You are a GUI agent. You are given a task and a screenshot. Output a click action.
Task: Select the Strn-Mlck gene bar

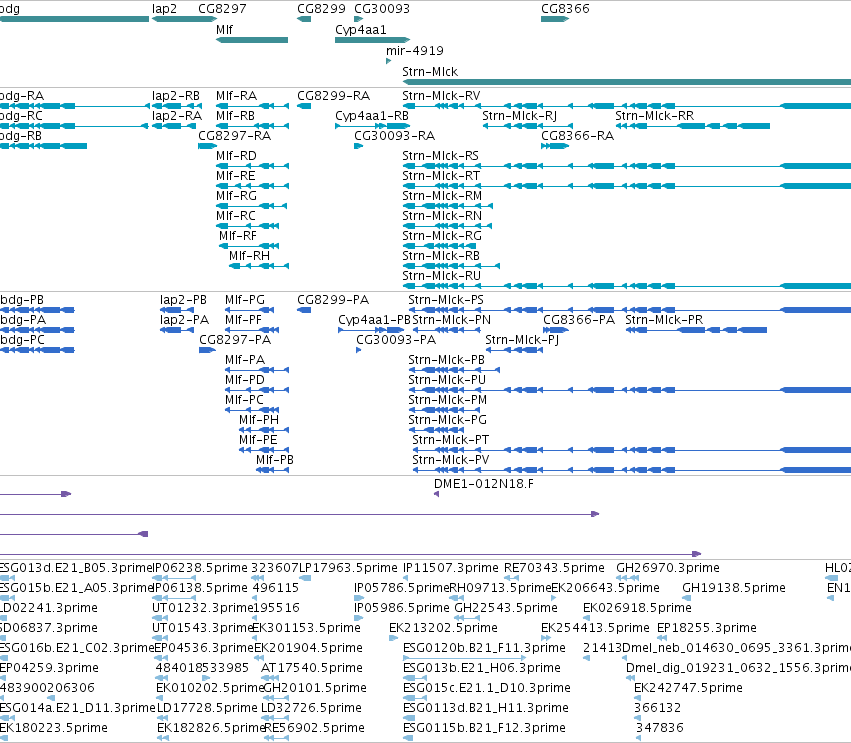627,82
